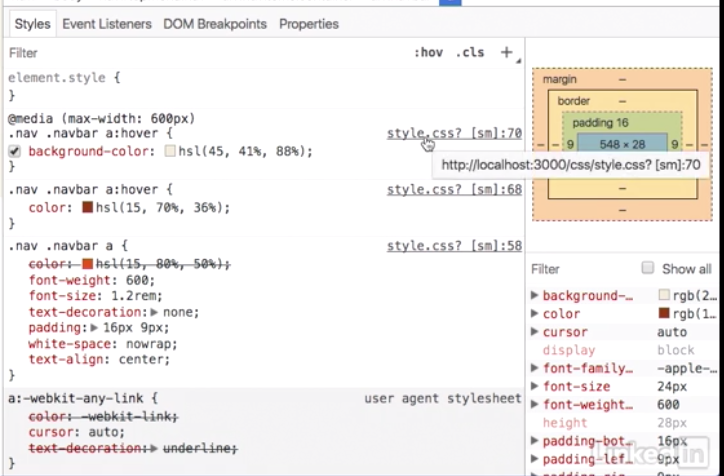
Task: Click the cursor: auto declaration
Action: pos(77,432)
